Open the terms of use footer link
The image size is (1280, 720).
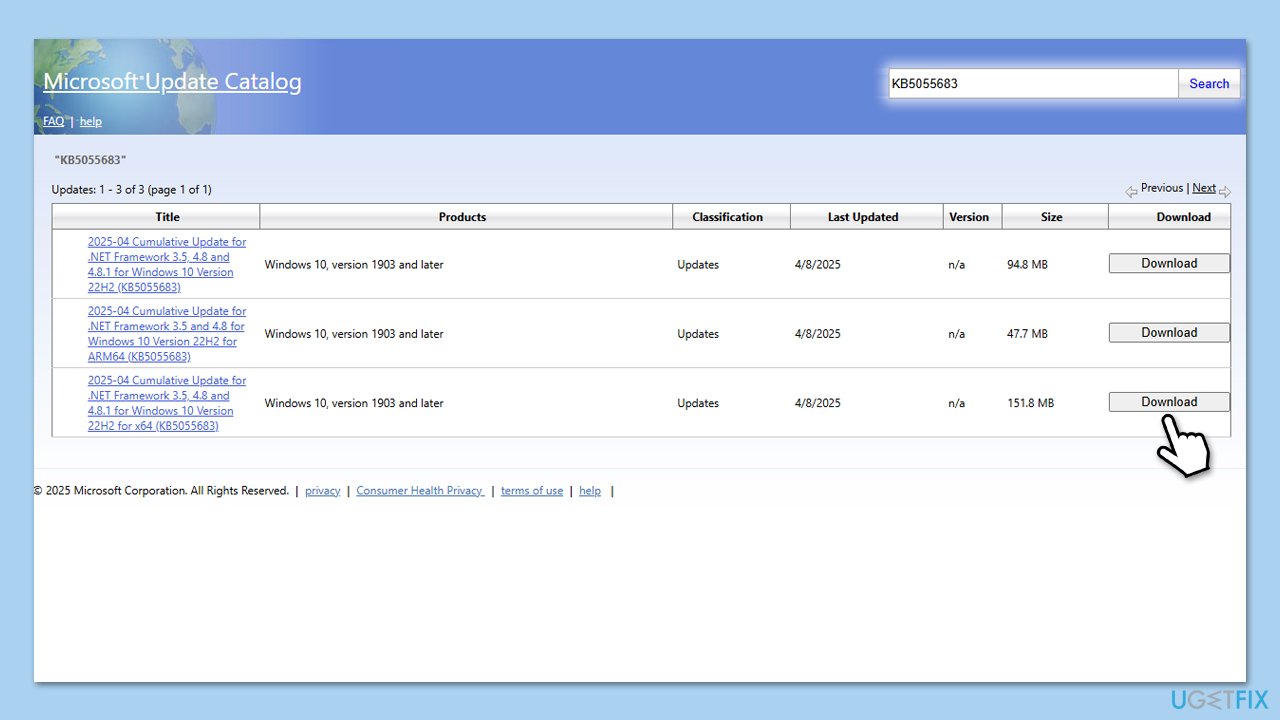click(531, 491)
